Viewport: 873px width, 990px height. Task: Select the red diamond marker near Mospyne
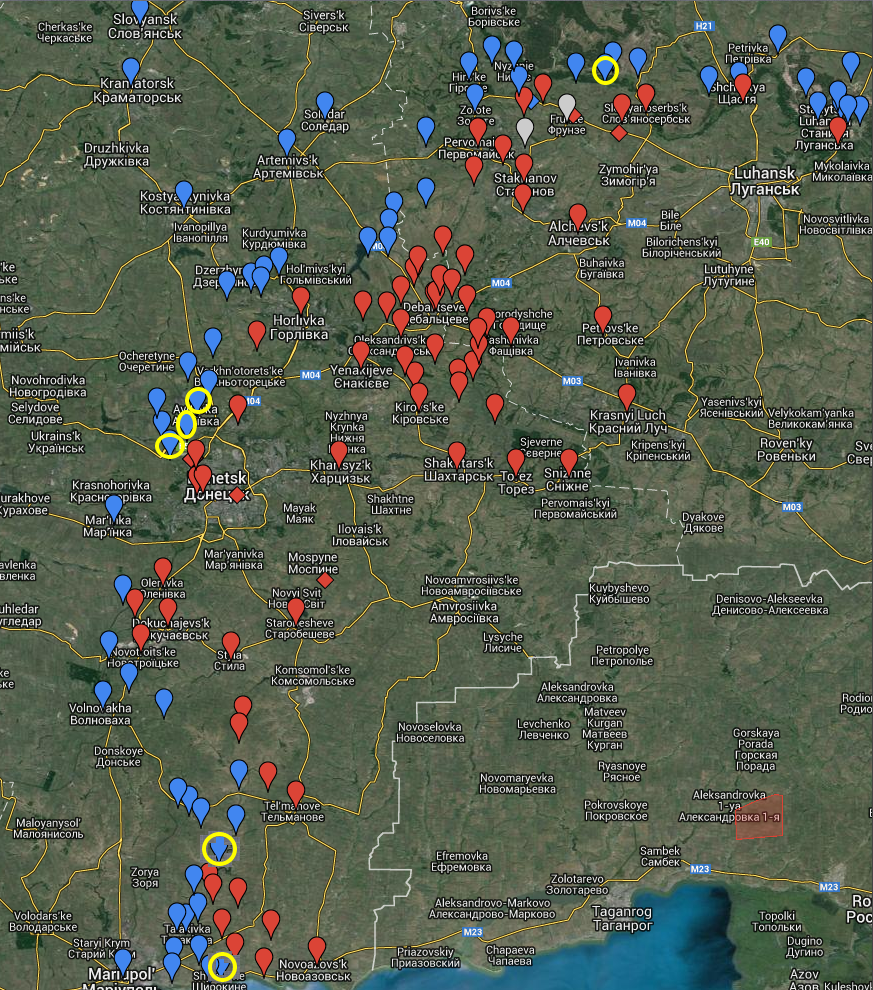[325, 580]
